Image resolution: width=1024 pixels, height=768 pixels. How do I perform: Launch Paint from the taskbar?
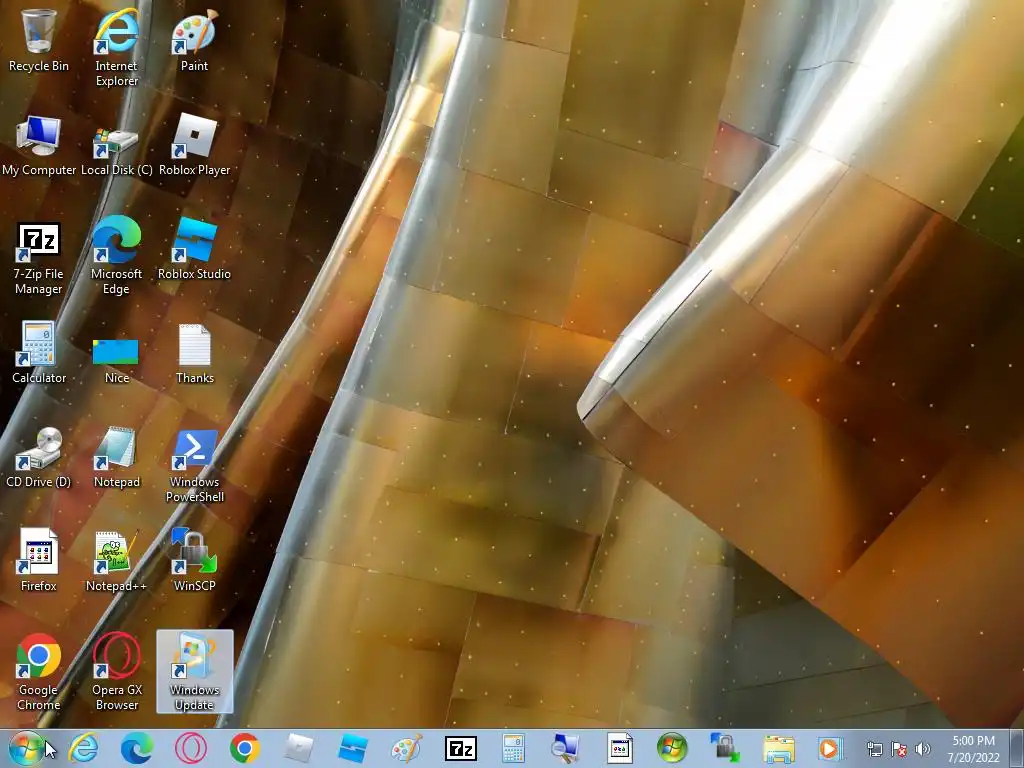click(x=406, y=748)
